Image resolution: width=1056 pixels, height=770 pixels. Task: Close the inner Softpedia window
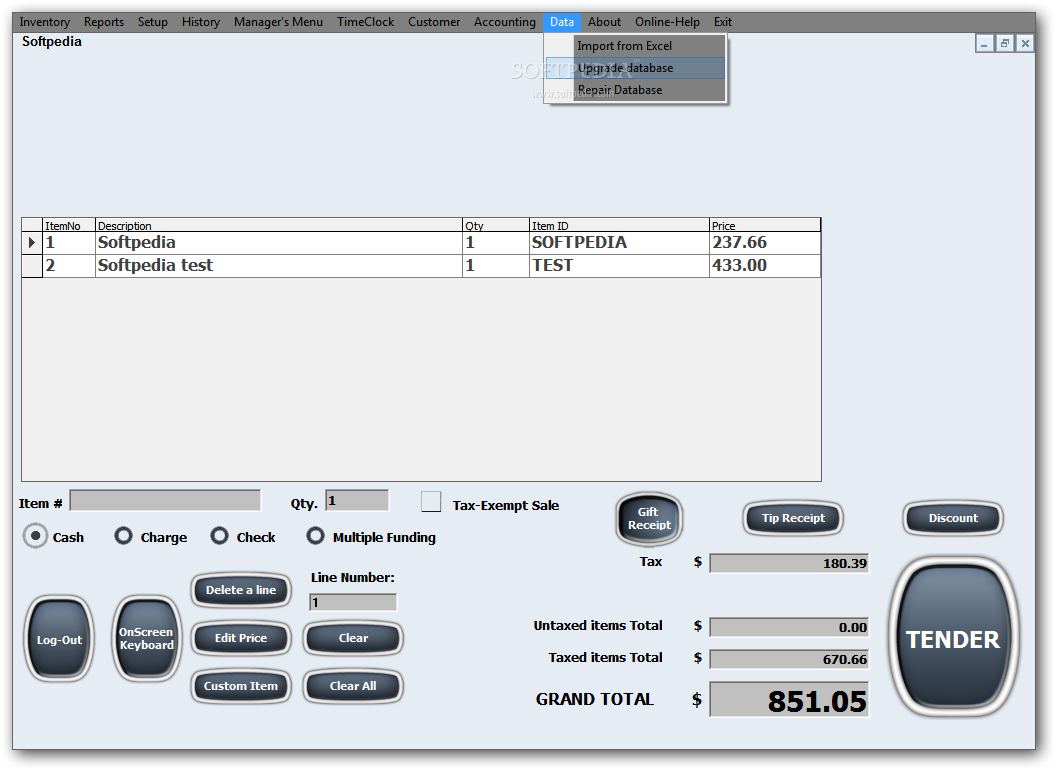[x=1025, y=44]
